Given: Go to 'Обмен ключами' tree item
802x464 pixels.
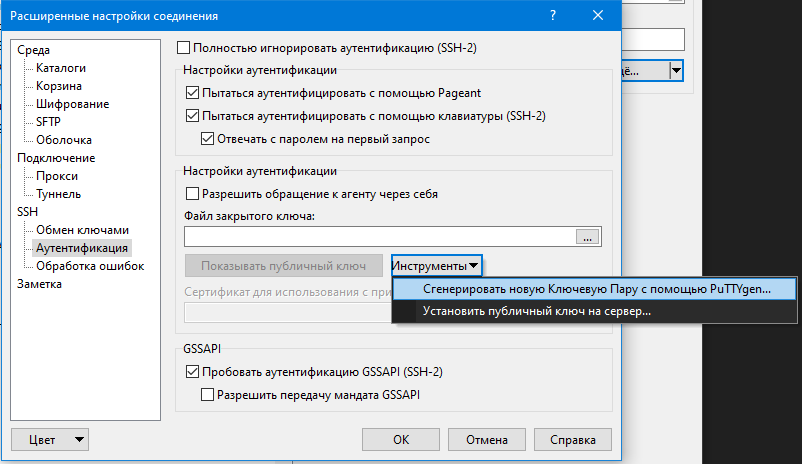Looking at the screenshot, I should point(82,230).
